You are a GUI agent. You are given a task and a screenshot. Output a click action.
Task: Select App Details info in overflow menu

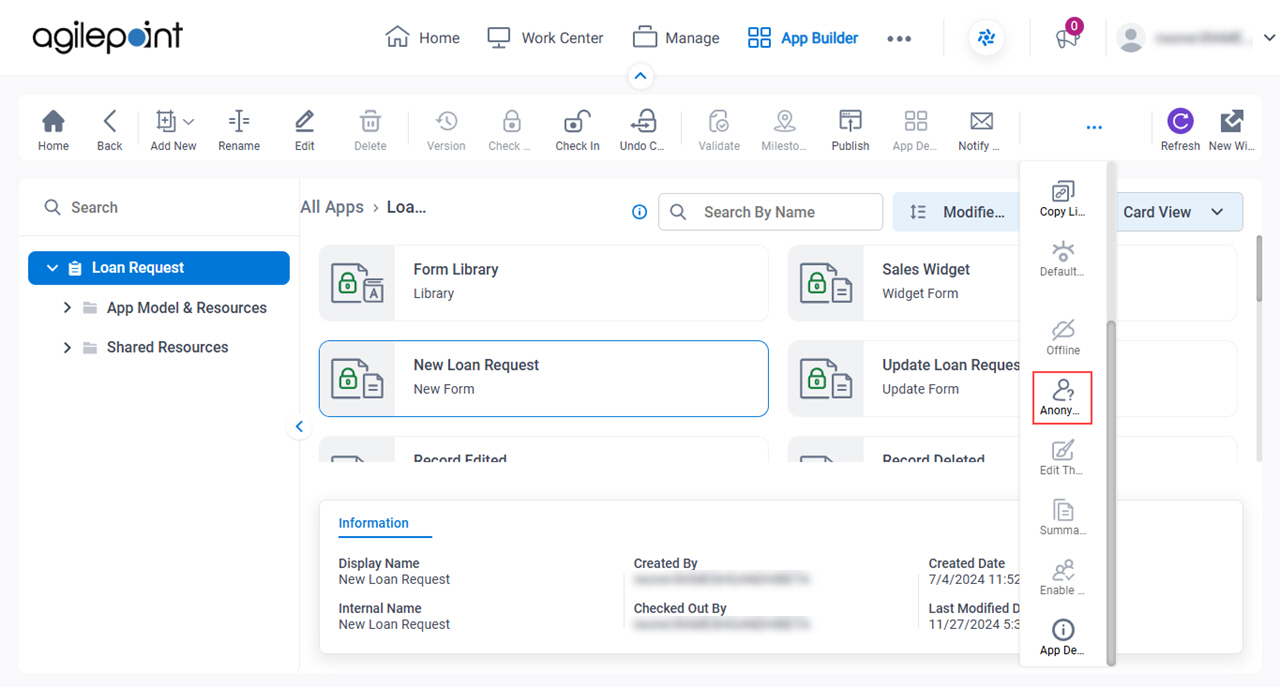coord(1062,638)
